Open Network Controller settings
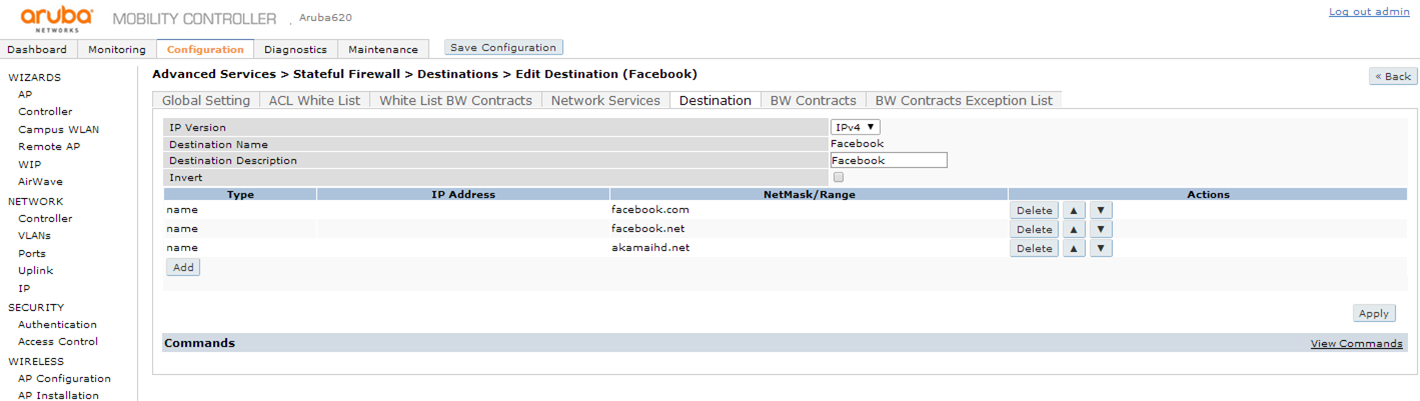The height and width of the screenshot is (401, 1420). pos(45,218)
